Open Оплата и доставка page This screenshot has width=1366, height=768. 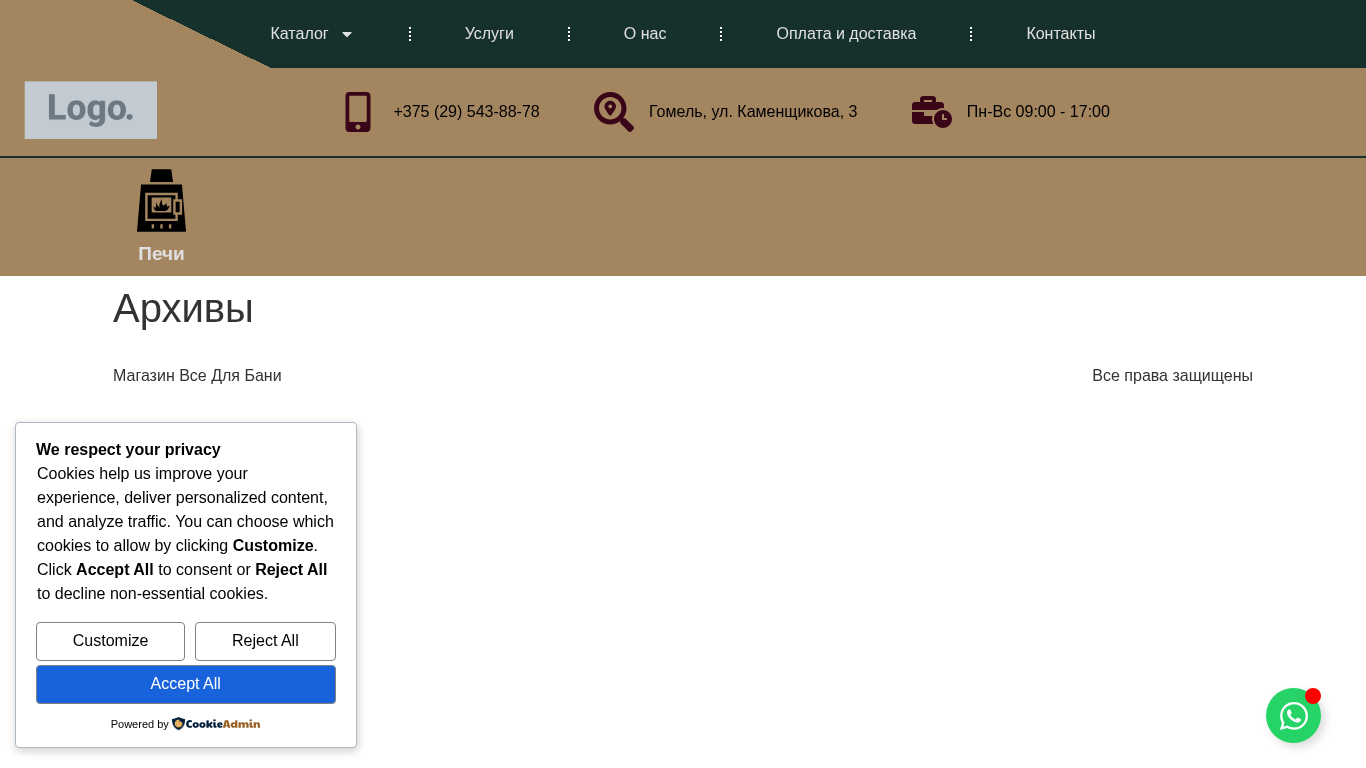click(846, 34)
